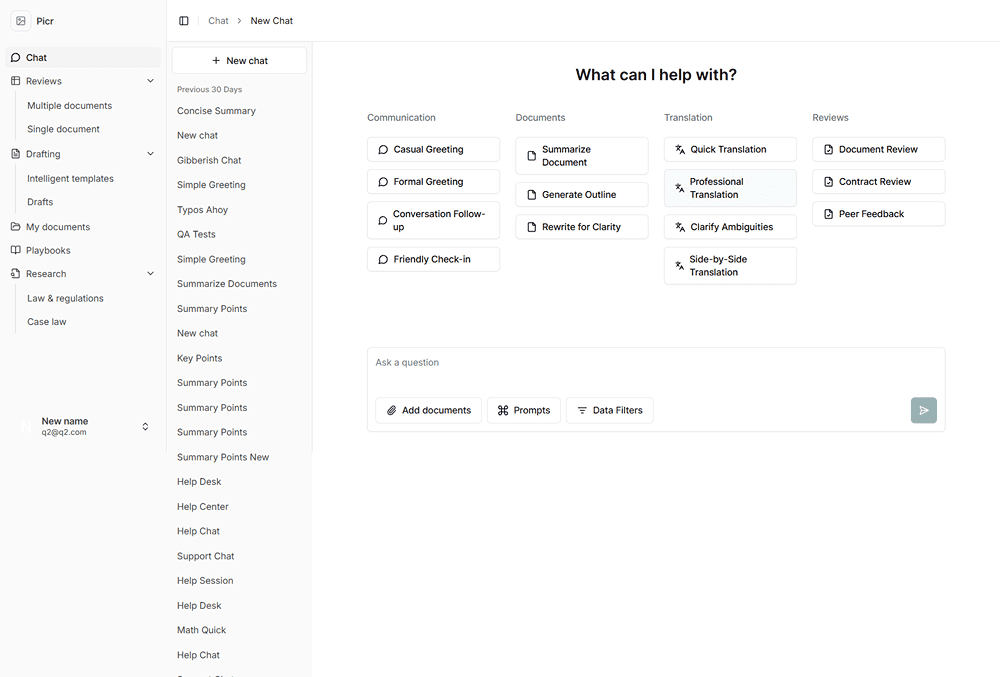Click the paperclip Add documents button
Image resolution: width=1000 pixels, height=677 pixels.
428,410
